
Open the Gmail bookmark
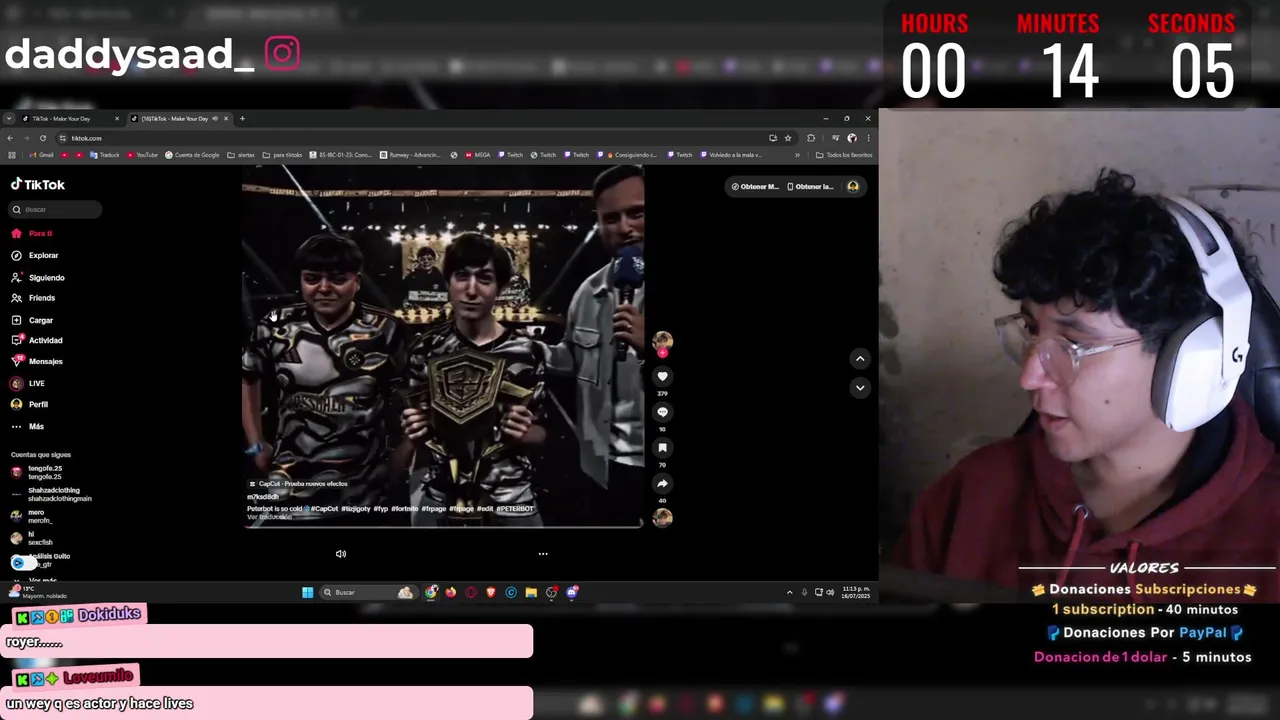tap(42, 155)
